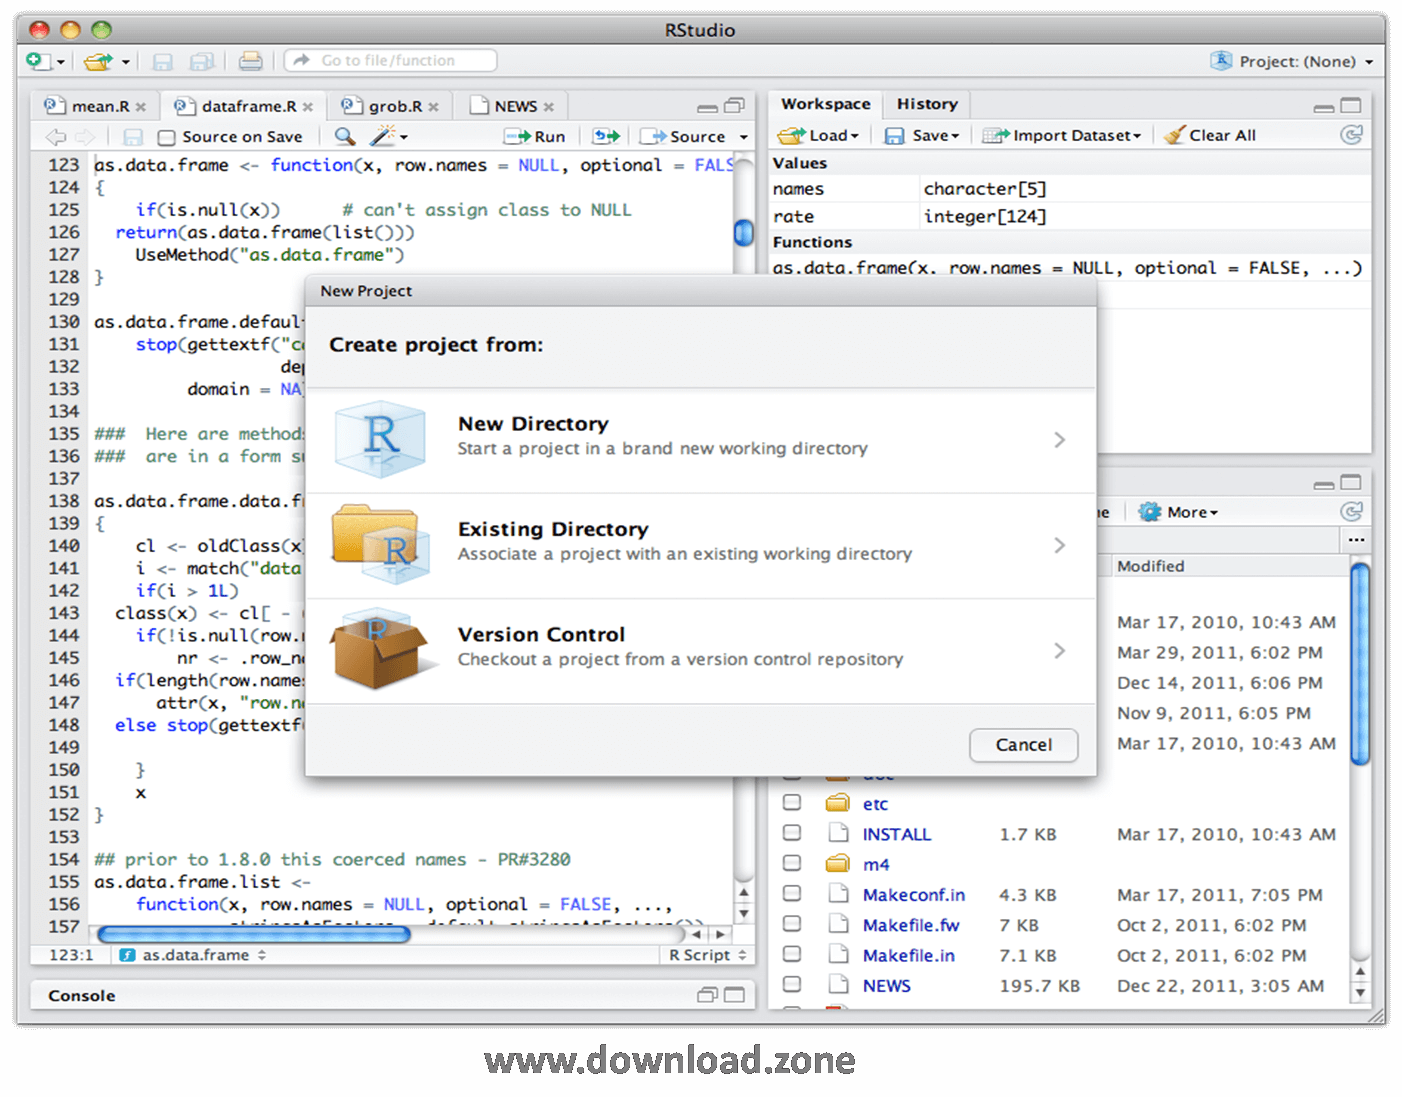Select New Directory project option
1402x1097 pixels.
click(x=700, y=440)
